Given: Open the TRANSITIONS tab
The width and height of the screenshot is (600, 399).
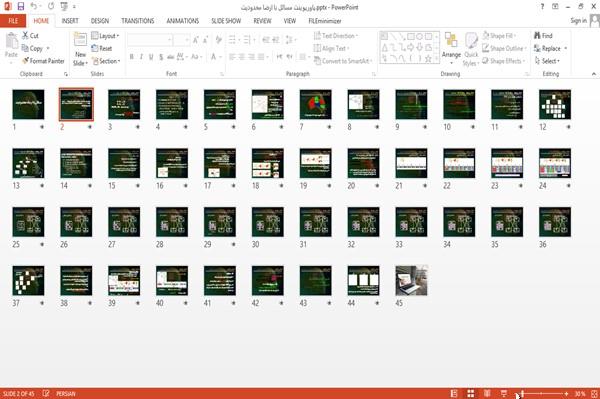Looking at the screenshot, I should click(x=138, y=21).
